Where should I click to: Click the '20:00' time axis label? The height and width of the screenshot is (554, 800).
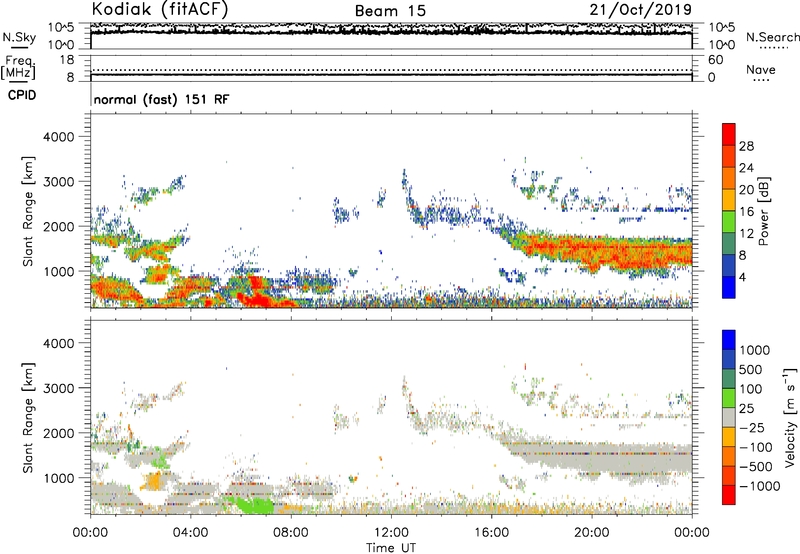click(x=591, y=533)
